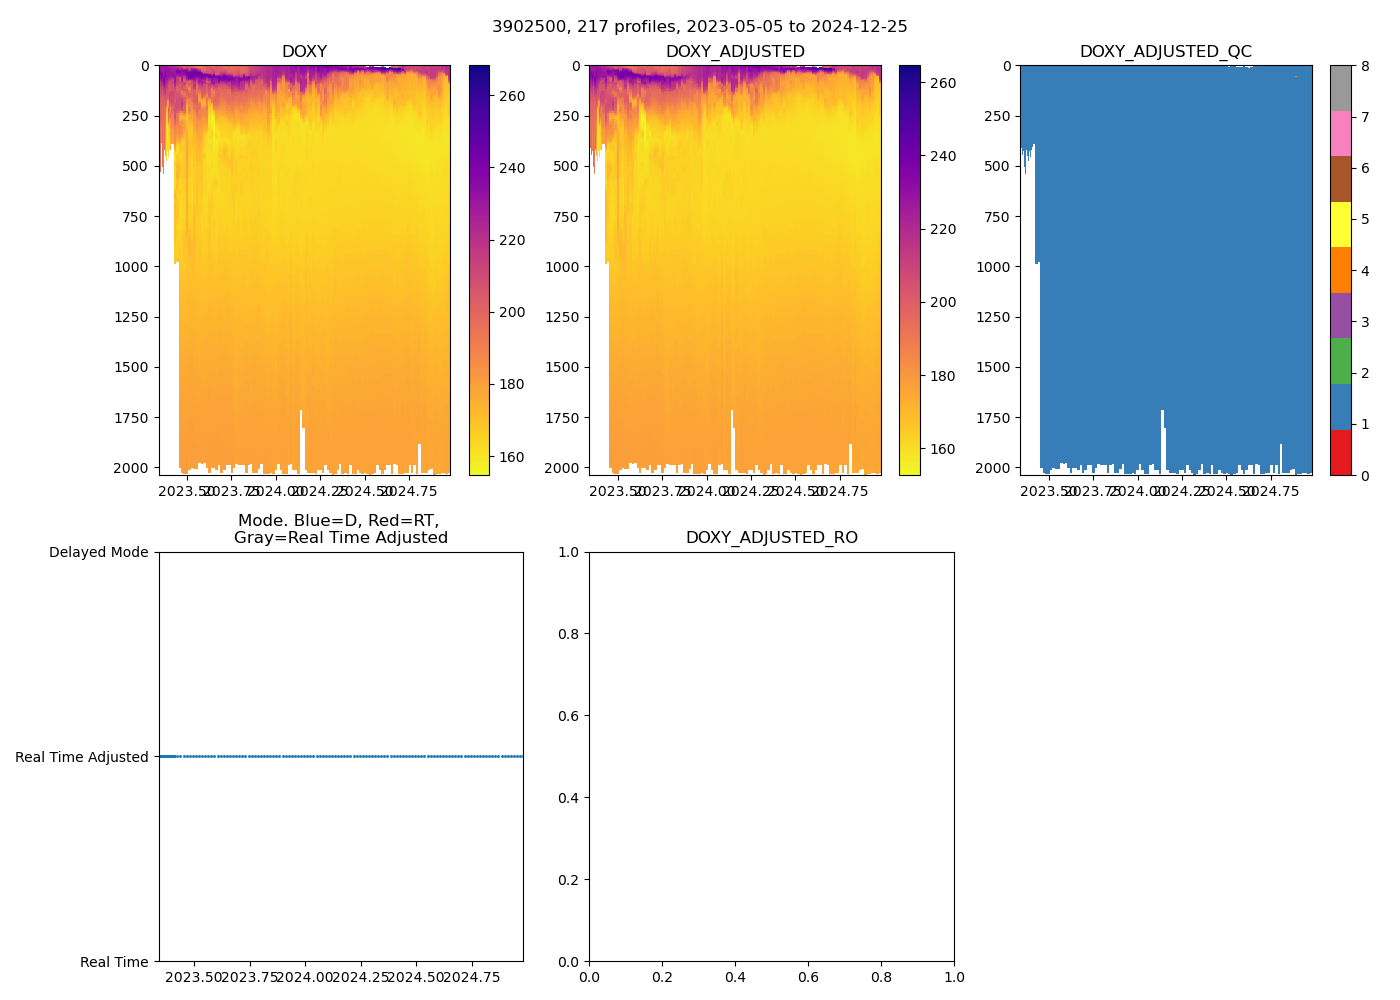The image size is (1400, 1000).
Task: Select the yellow swatch in the QC colorbar
Action: [x=1340, y=224]
